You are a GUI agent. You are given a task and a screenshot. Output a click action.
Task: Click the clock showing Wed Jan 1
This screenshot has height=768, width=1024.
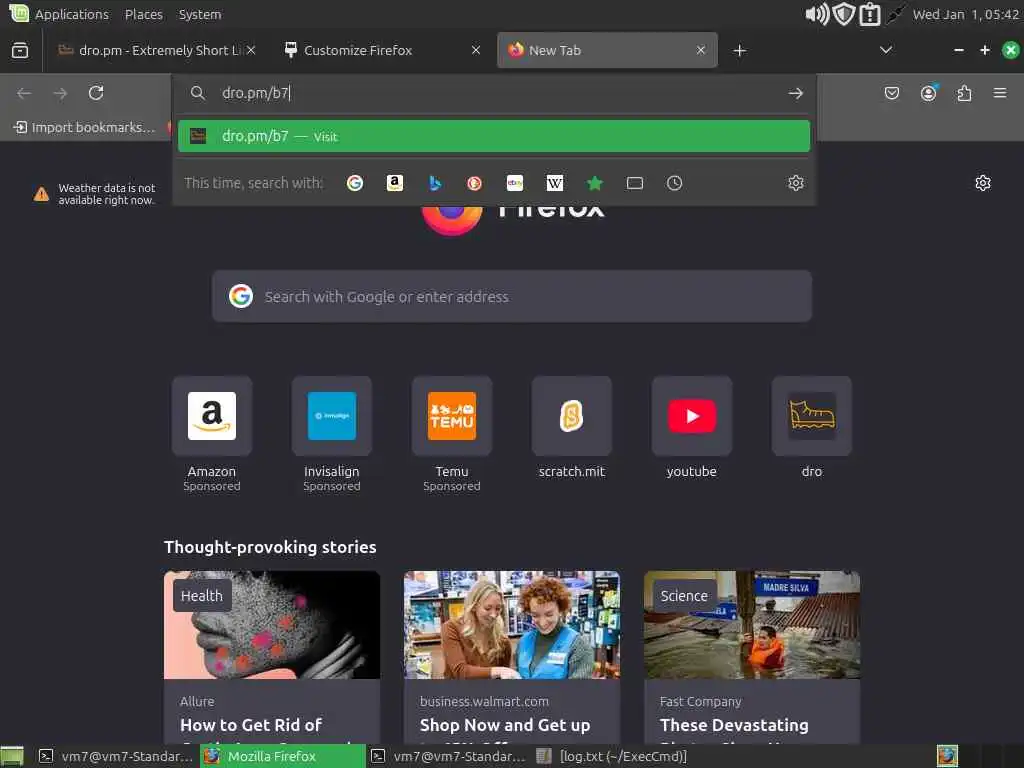tap(966, 14)
